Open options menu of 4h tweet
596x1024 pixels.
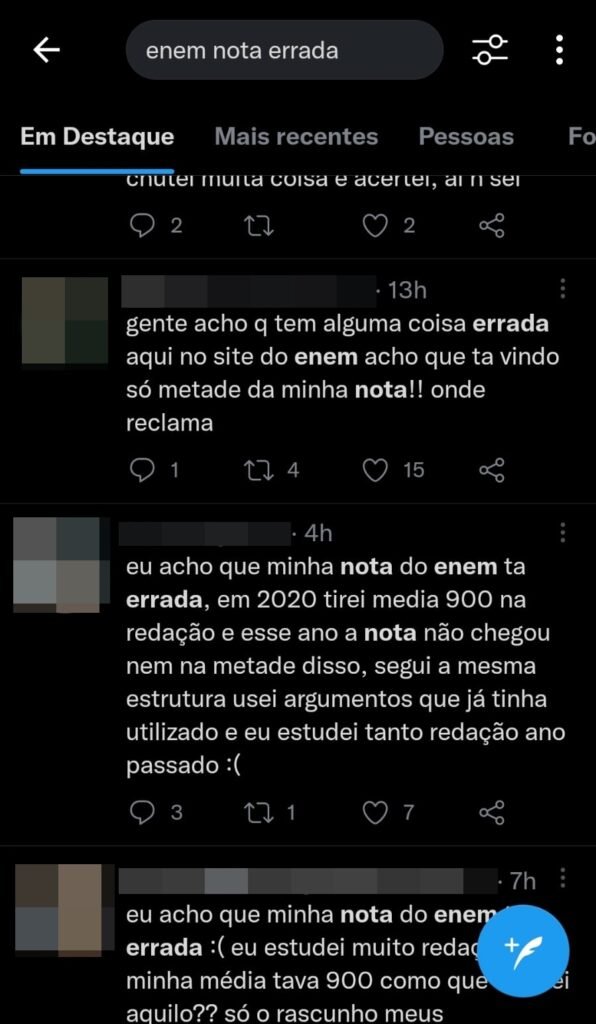[x=563, y=533]
